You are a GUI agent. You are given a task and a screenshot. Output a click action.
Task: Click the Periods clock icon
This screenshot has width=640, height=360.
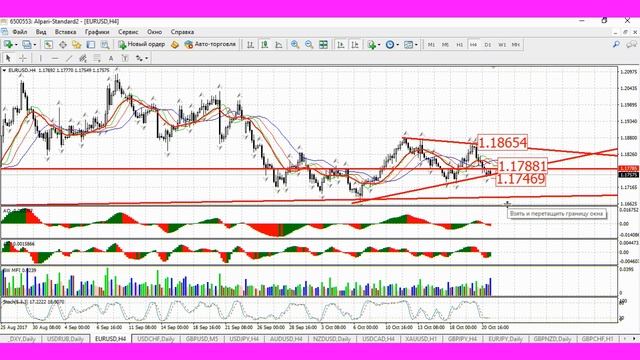(x=390, y=44)
